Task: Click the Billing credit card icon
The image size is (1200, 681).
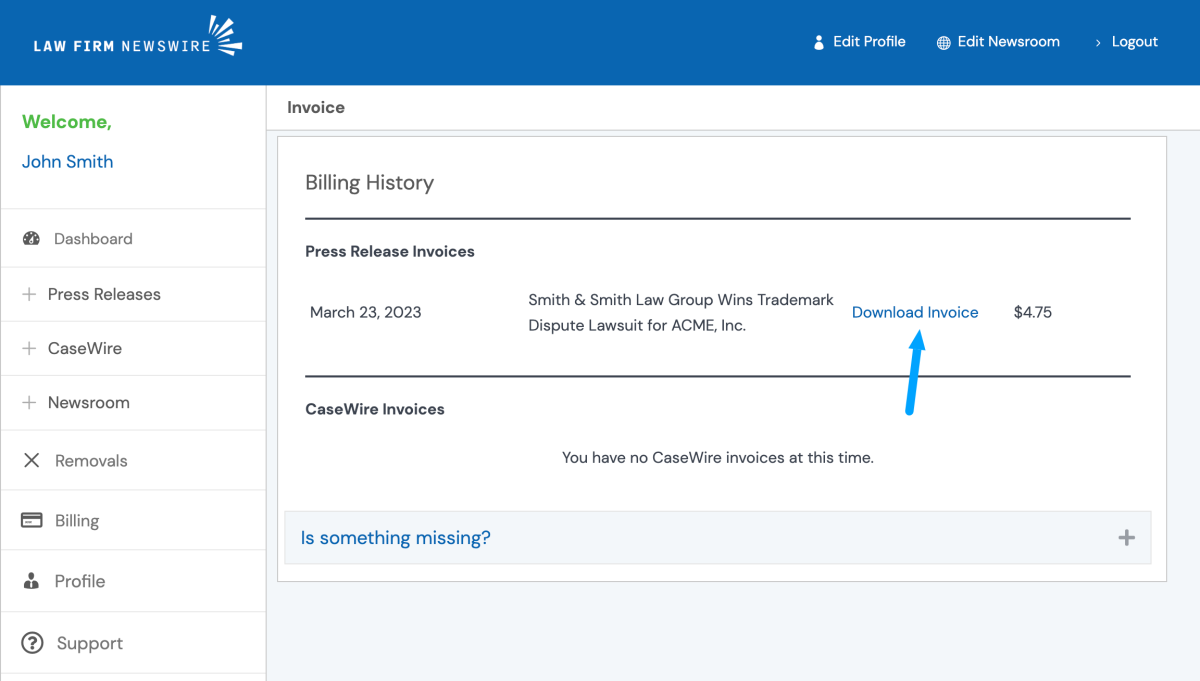Action: 32,520
